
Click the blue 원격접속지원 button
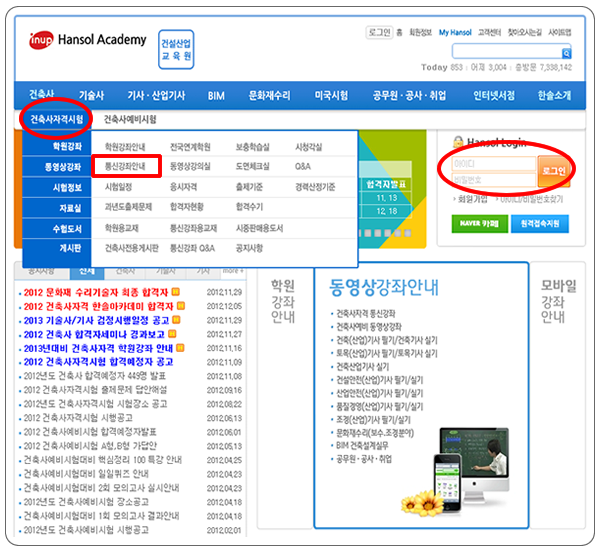coord(540,224)
